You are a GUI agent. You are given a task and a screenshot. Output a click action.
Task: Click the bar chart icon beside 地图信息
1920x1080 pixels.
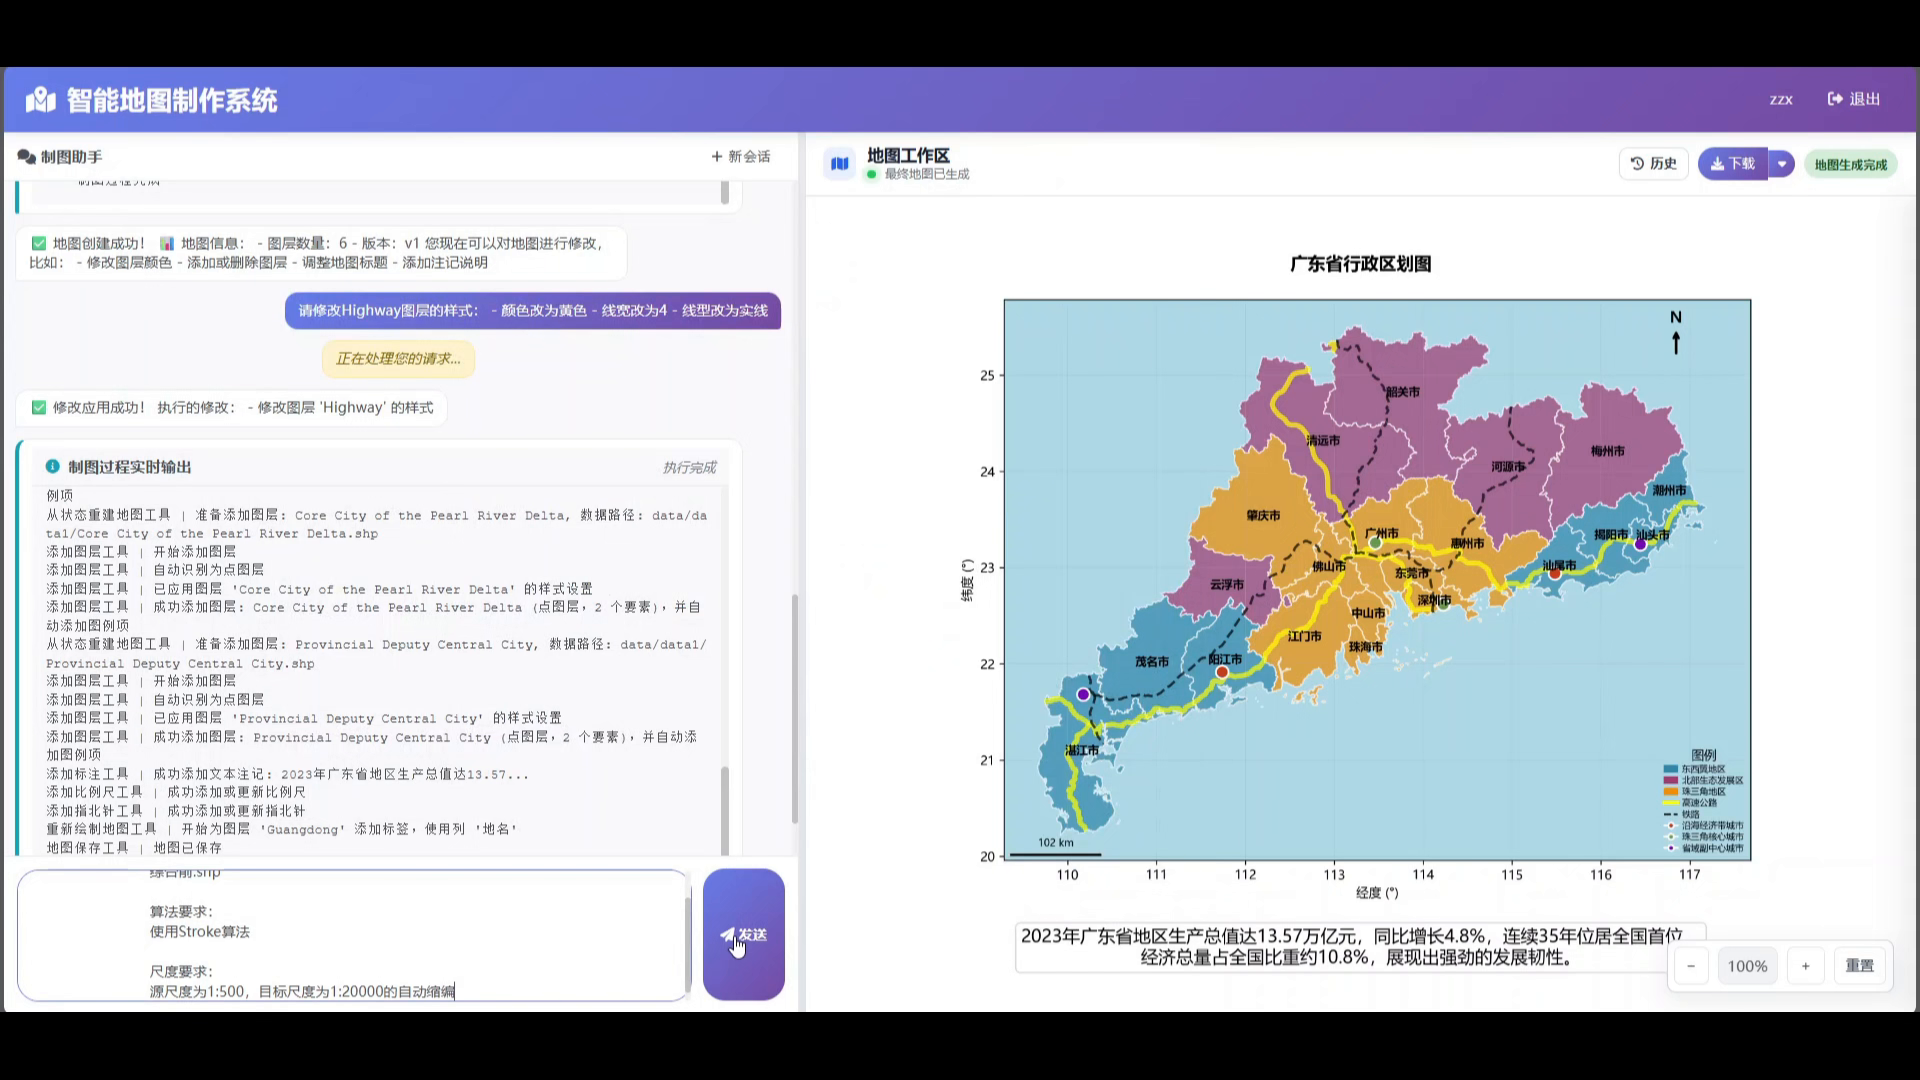(x=167, y=243)
